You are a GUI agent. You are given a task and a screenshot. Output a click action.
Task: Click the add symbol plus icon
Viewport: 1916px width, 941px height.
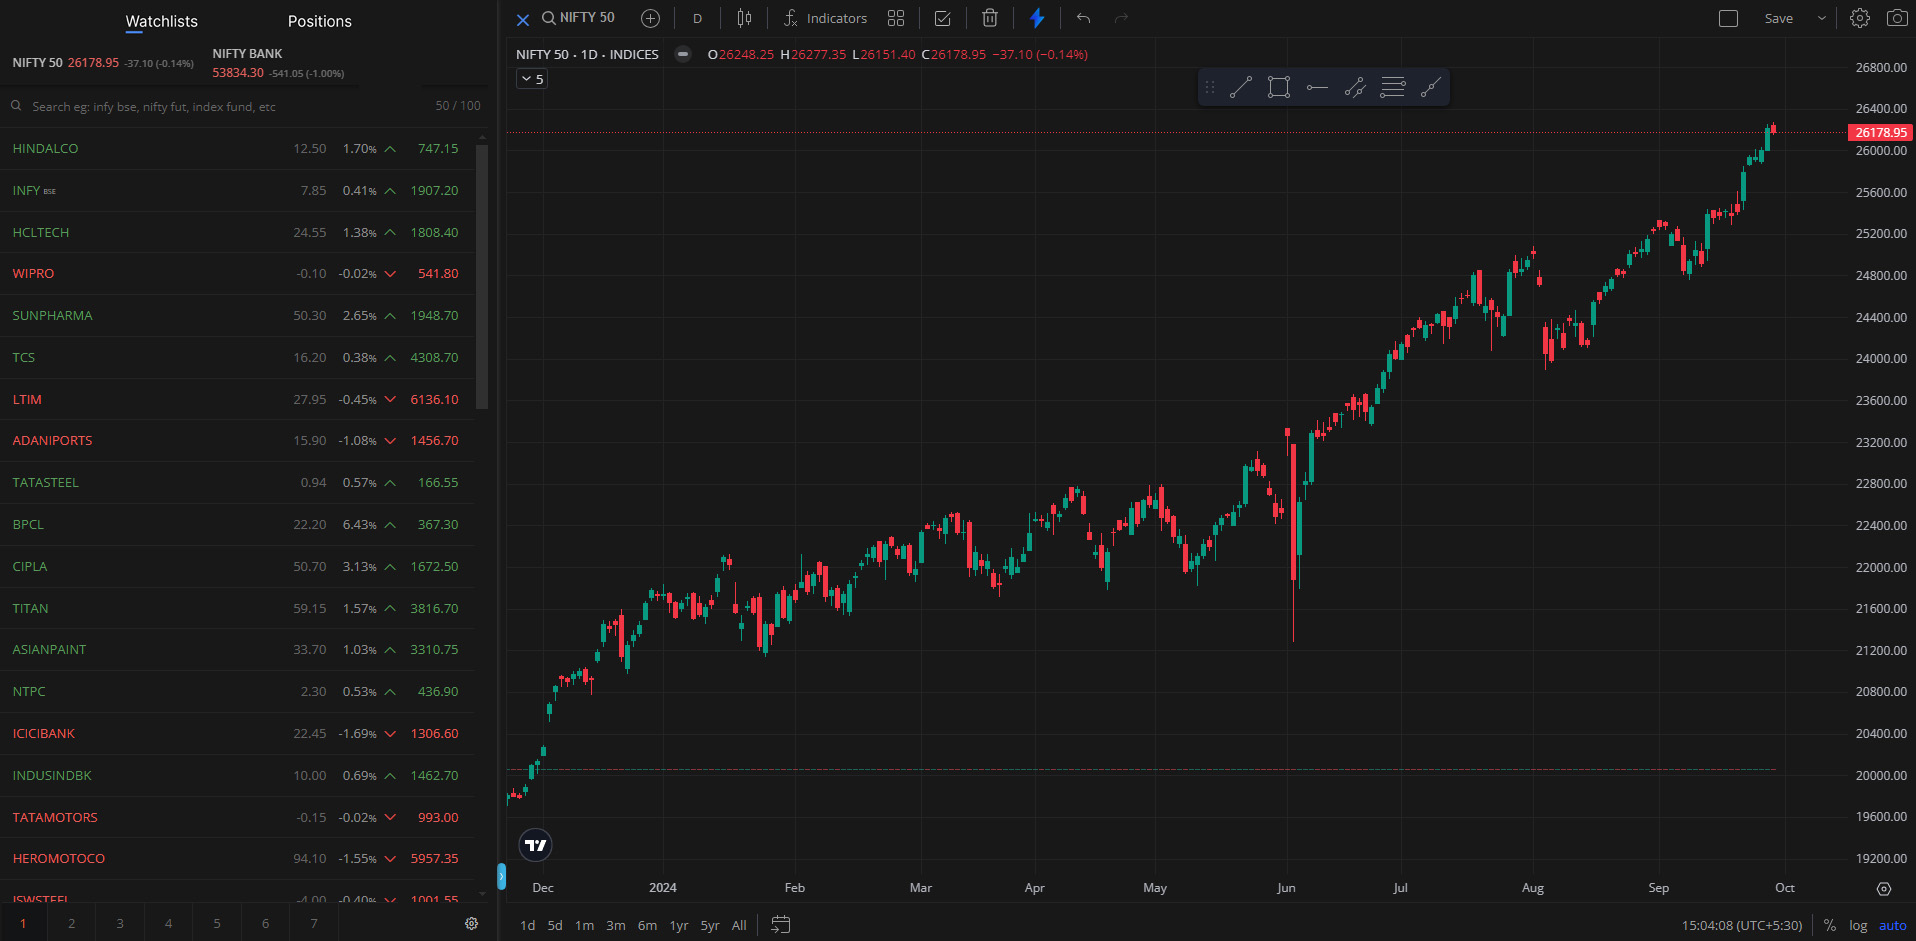[650, 18]
